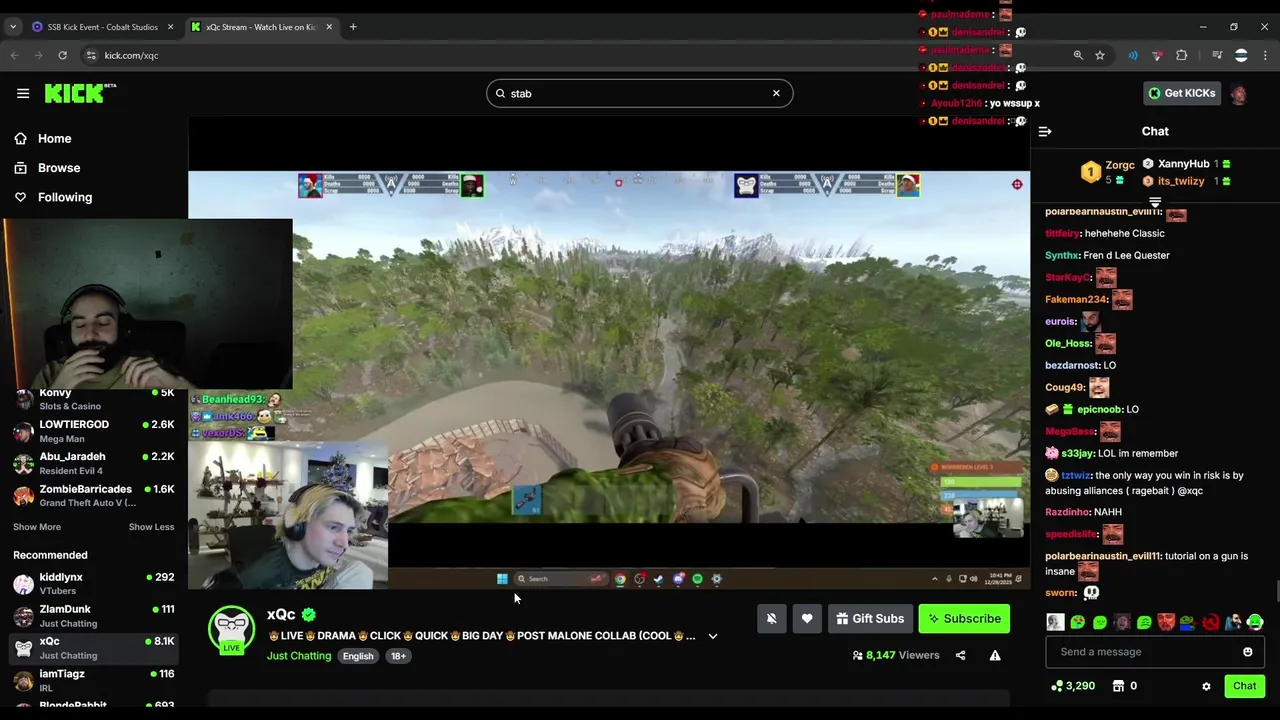Open Chrome three-dot menu
This screenshot has height=720, width=1280.
pos(1264,56)
